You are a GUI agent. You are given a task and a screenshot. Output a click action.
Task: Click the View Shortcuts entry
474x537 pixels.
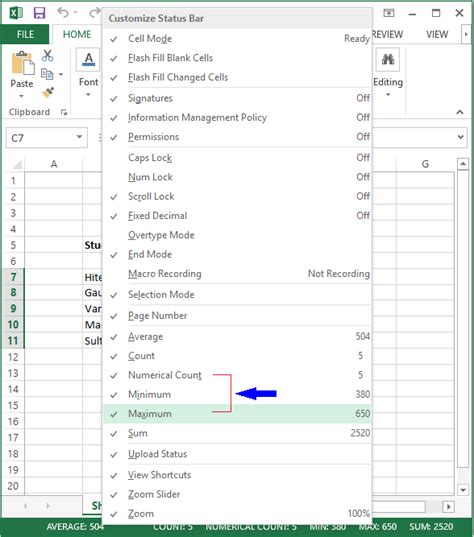[237, 475]
